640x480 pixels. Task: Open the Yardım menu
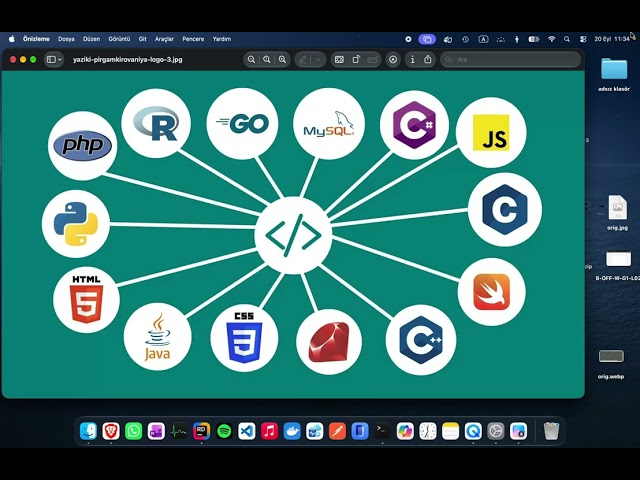click(222, 39)
